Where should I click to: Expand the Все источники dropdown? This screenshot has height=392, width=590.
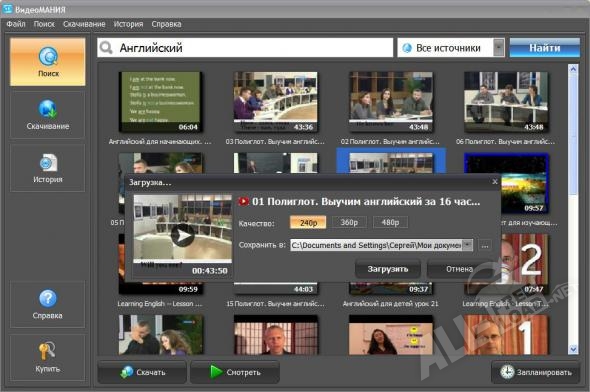click(x=499, y=48)
